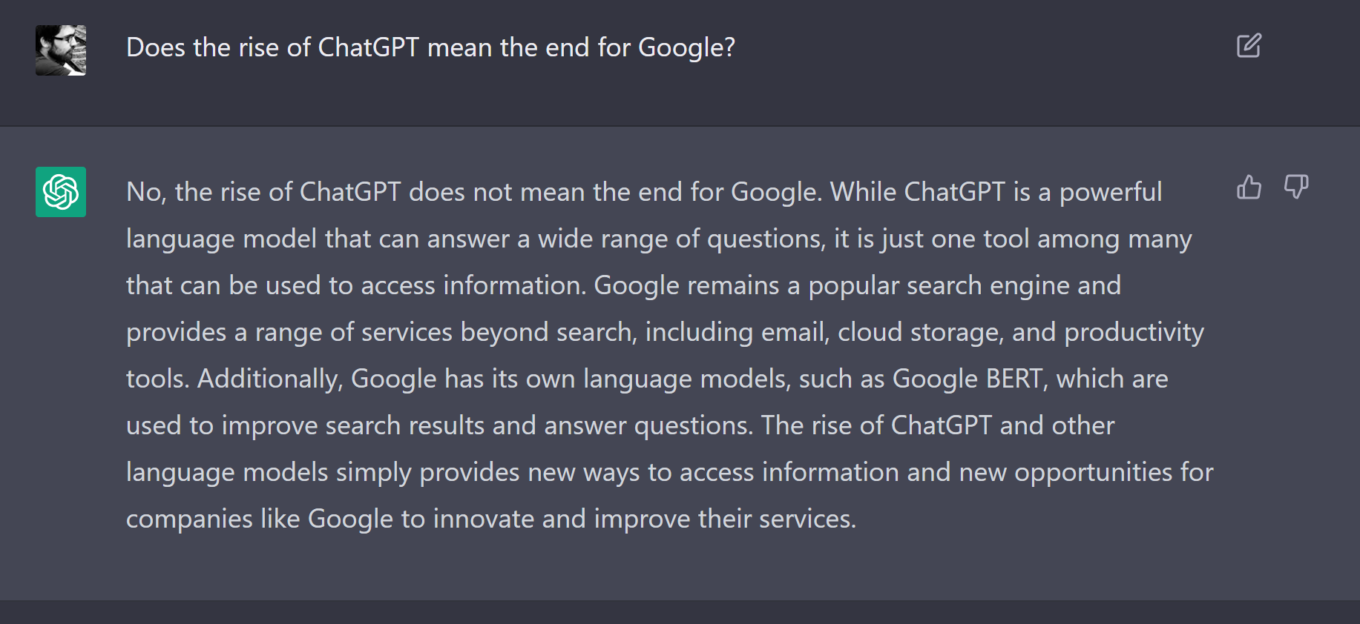The width and height of the screenshot is (1360, 624).
Task: Click the last line ending "improve their services."
Action: coord(491,519)
